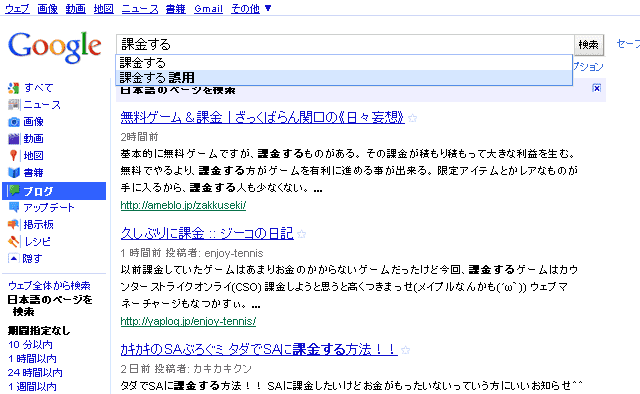Open ニュース in top navigation bar
The width and height of the screenshot is (640, 394).
pos(140,9)
